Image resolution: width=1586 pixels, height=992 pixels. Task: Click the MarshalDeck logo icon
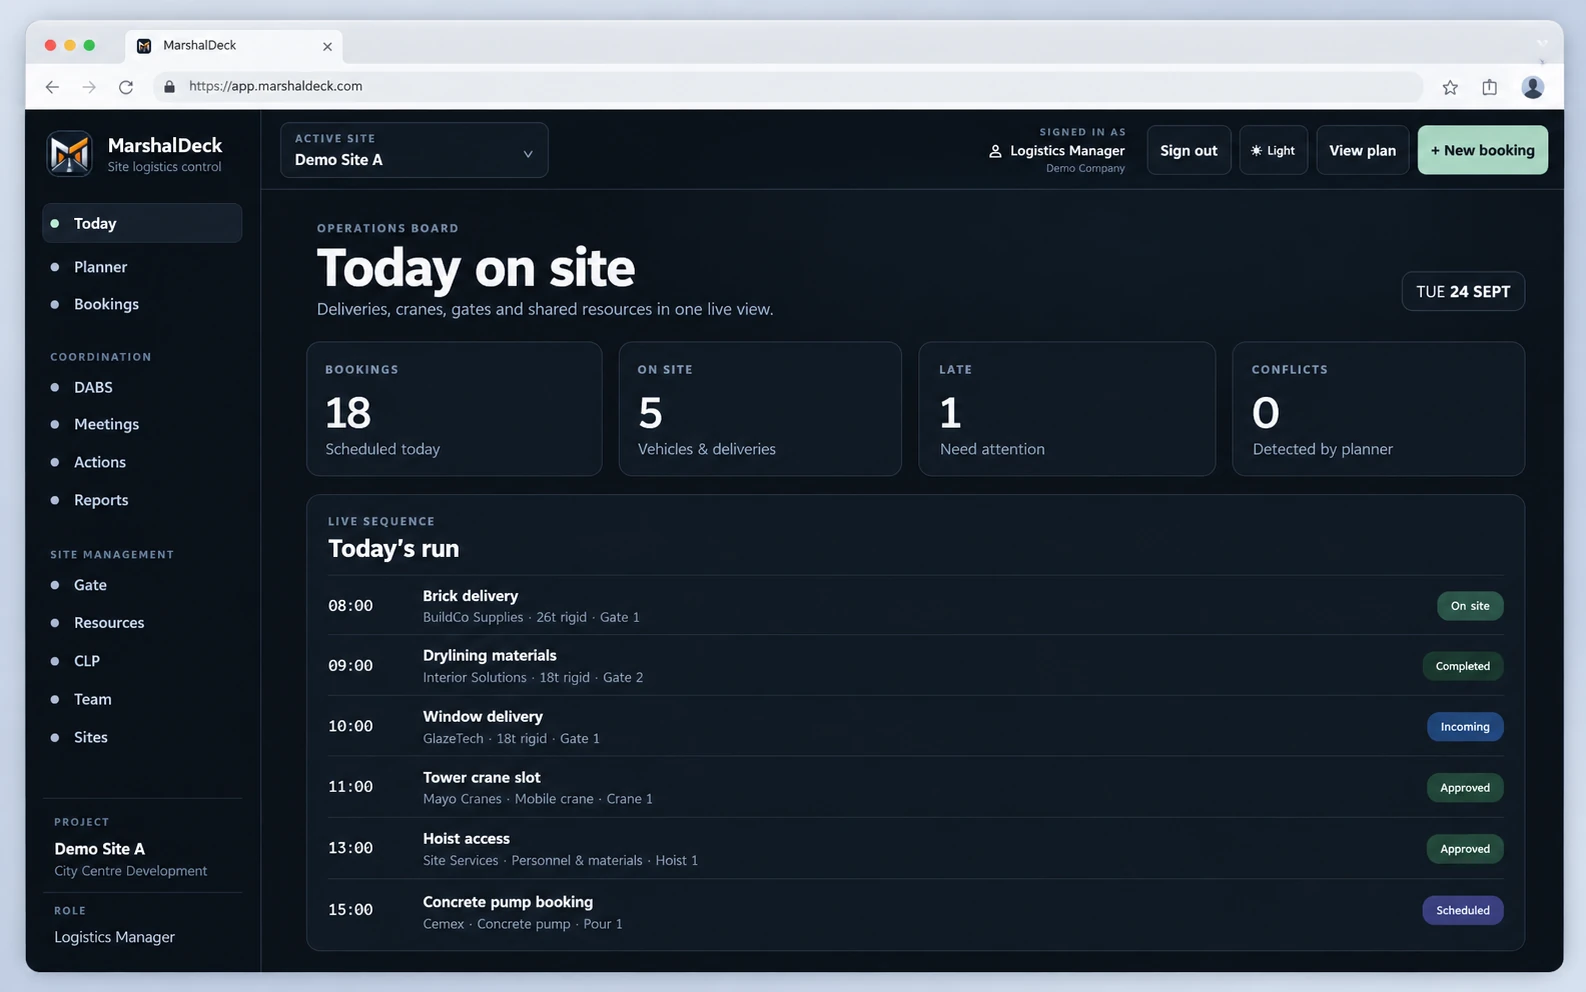click(x=70, y=154)
